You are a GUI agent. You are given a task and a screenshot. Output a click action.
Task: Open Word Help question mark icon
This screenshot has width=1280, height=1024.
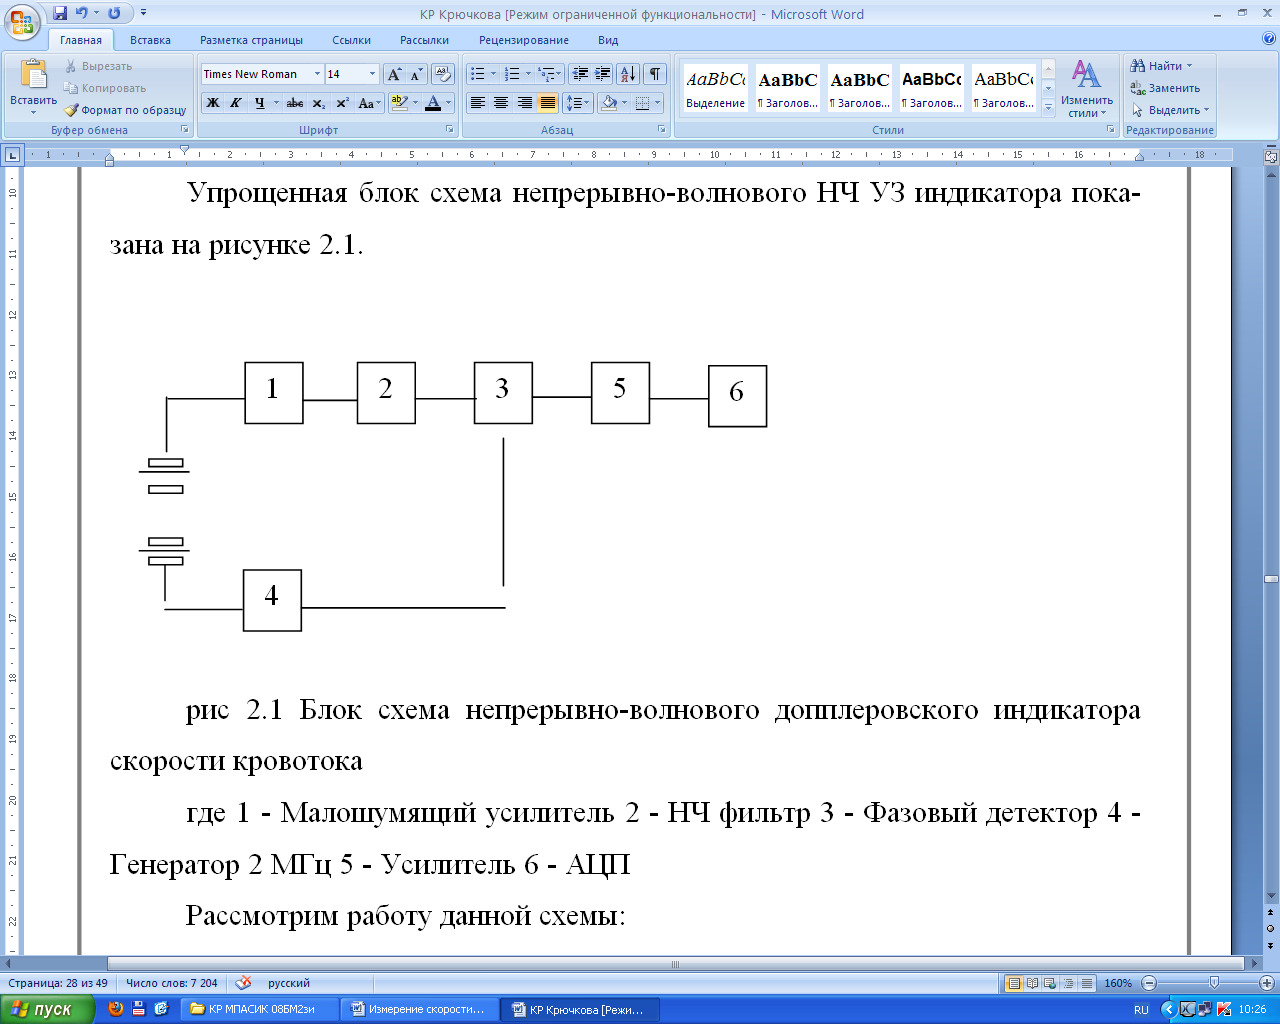1269,39
